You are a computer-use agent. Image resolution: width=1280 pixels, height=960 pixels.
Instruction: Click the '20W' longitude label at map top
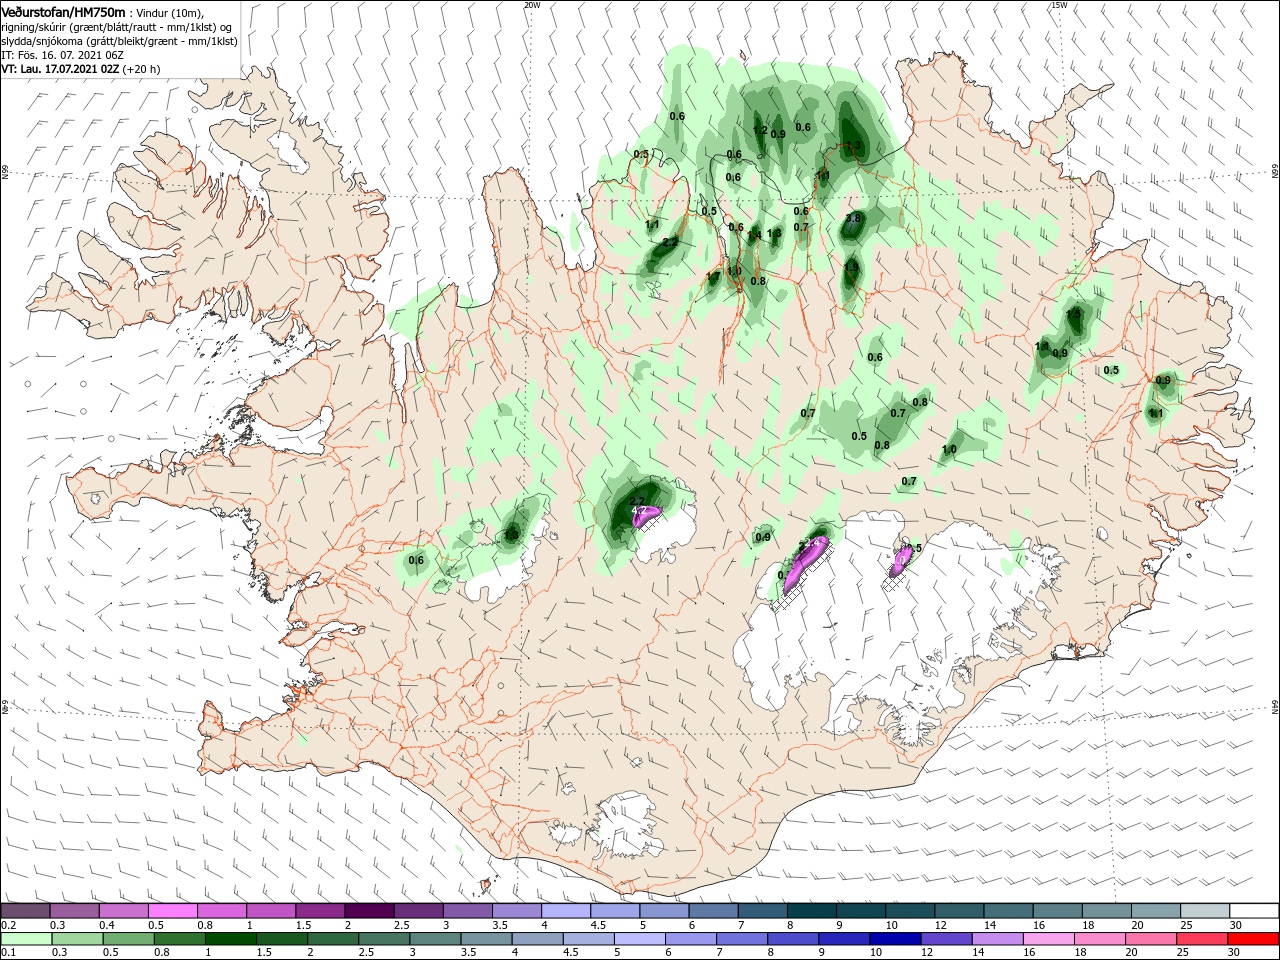point(532,5)
